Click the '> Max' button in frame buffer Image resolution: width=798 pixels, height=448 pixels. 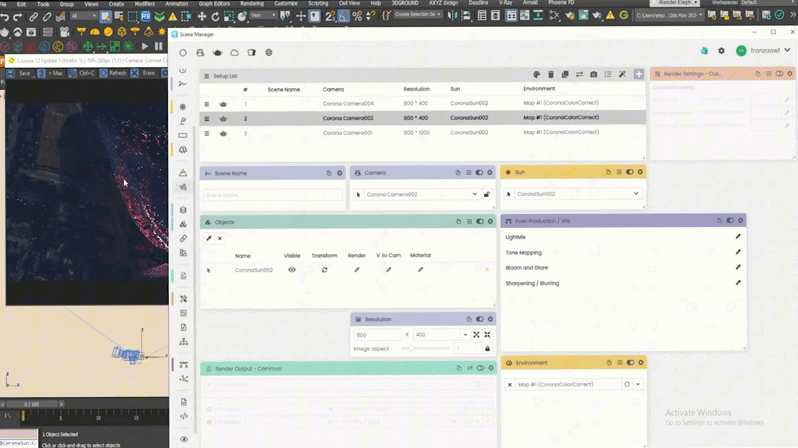click(x=50, y=73)
